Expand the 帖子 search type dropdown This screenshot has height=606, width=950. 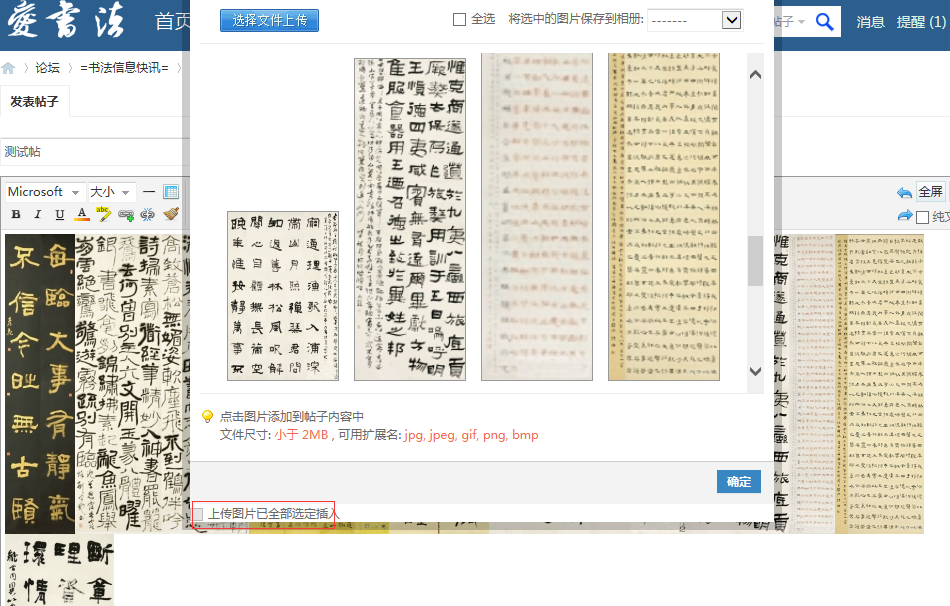point(789,22)
